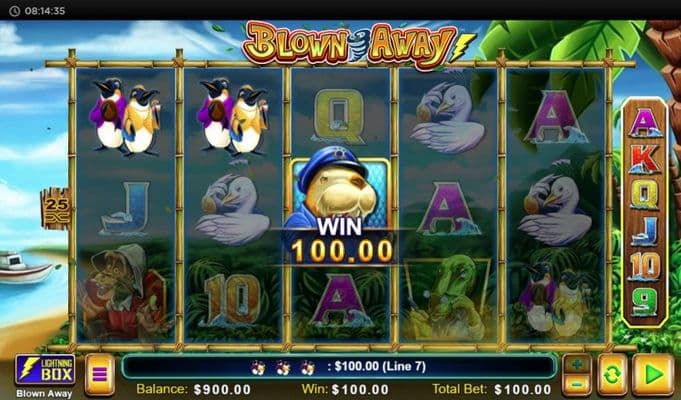Click the clock time display
This screenshot has width=681, height=400.
(45, 11)
